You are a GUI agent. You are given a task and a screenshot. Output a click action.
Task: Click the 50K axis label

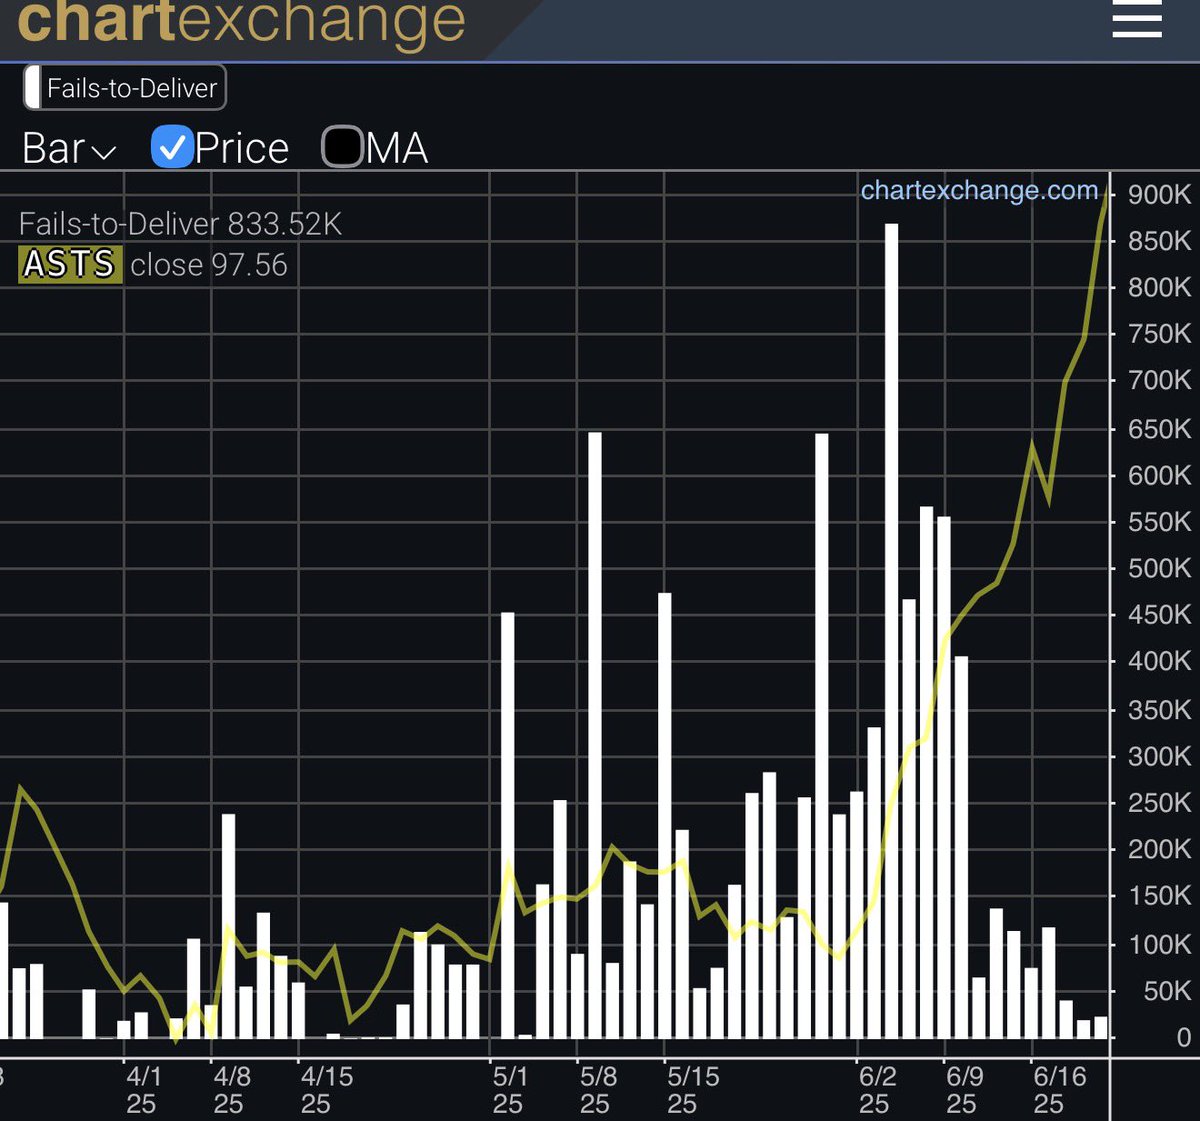(x=1167, y=990)
